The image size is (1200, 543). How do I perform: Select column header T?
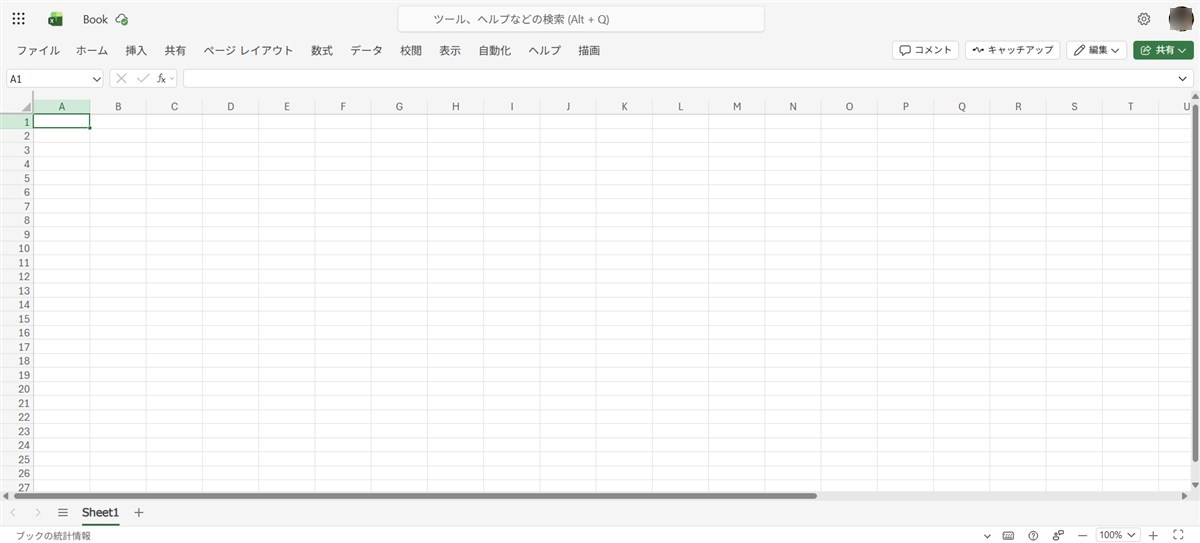pos(1130,107)
